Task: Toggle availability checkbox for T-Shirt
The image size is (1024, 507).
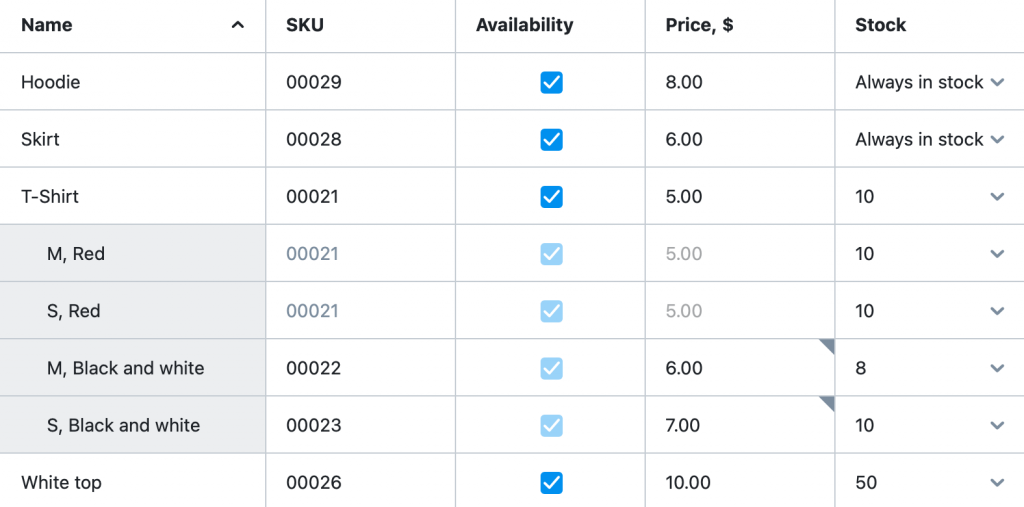Action: [x=551, y=197]
